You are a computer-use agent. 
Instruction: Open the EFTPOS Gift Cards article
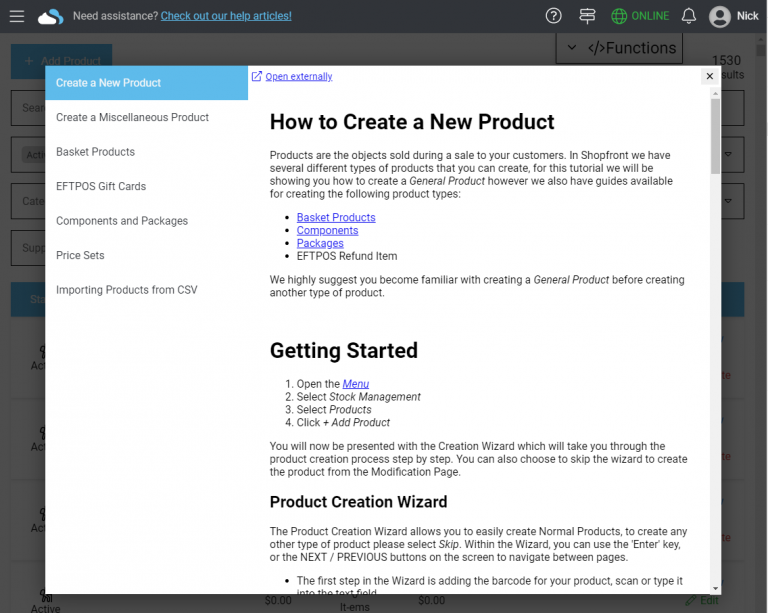click(101, 186)
